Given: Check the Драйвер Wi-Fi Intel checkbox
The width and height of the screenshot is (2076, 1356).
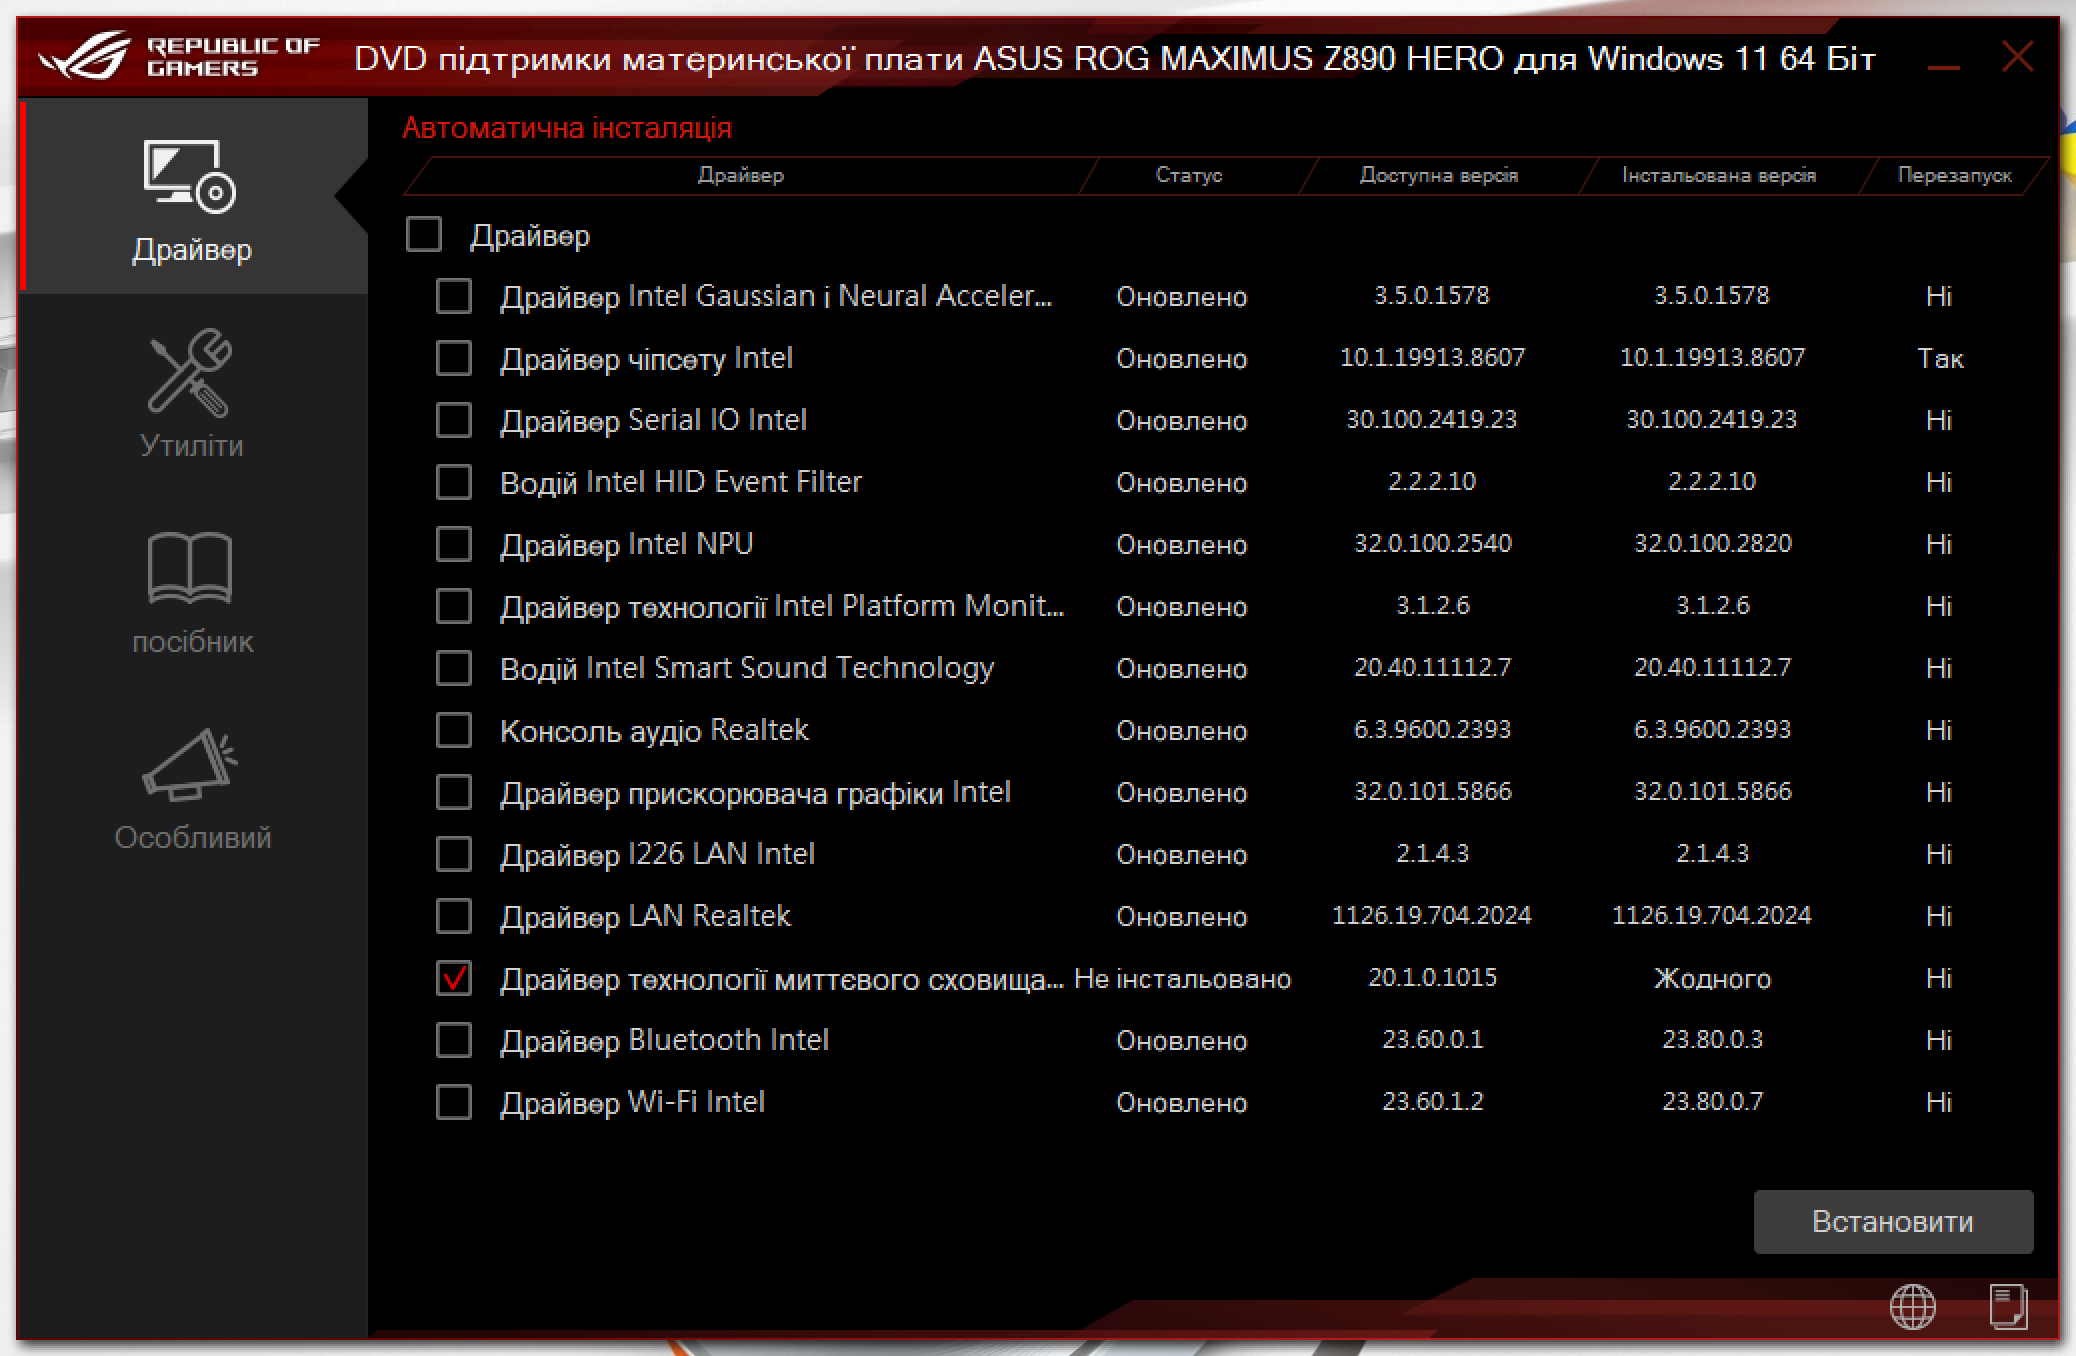Looking at the screenshot, I should click(x=454, y=1102).
